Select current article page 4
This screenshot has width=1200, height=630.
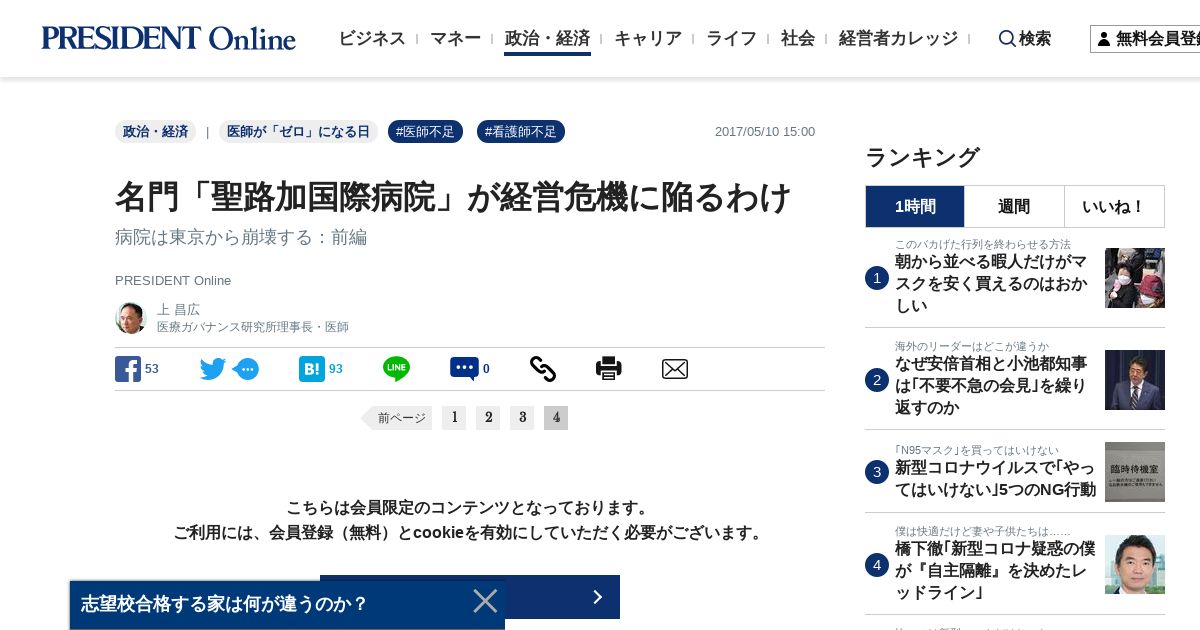point(556,418)
